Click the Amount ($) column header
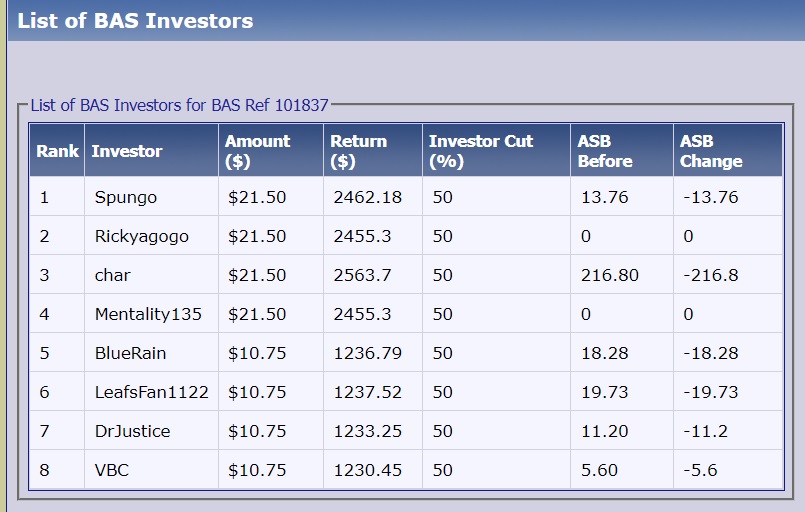Image resolution: width=805 pixels, height=512 pixels. point(257,151)
